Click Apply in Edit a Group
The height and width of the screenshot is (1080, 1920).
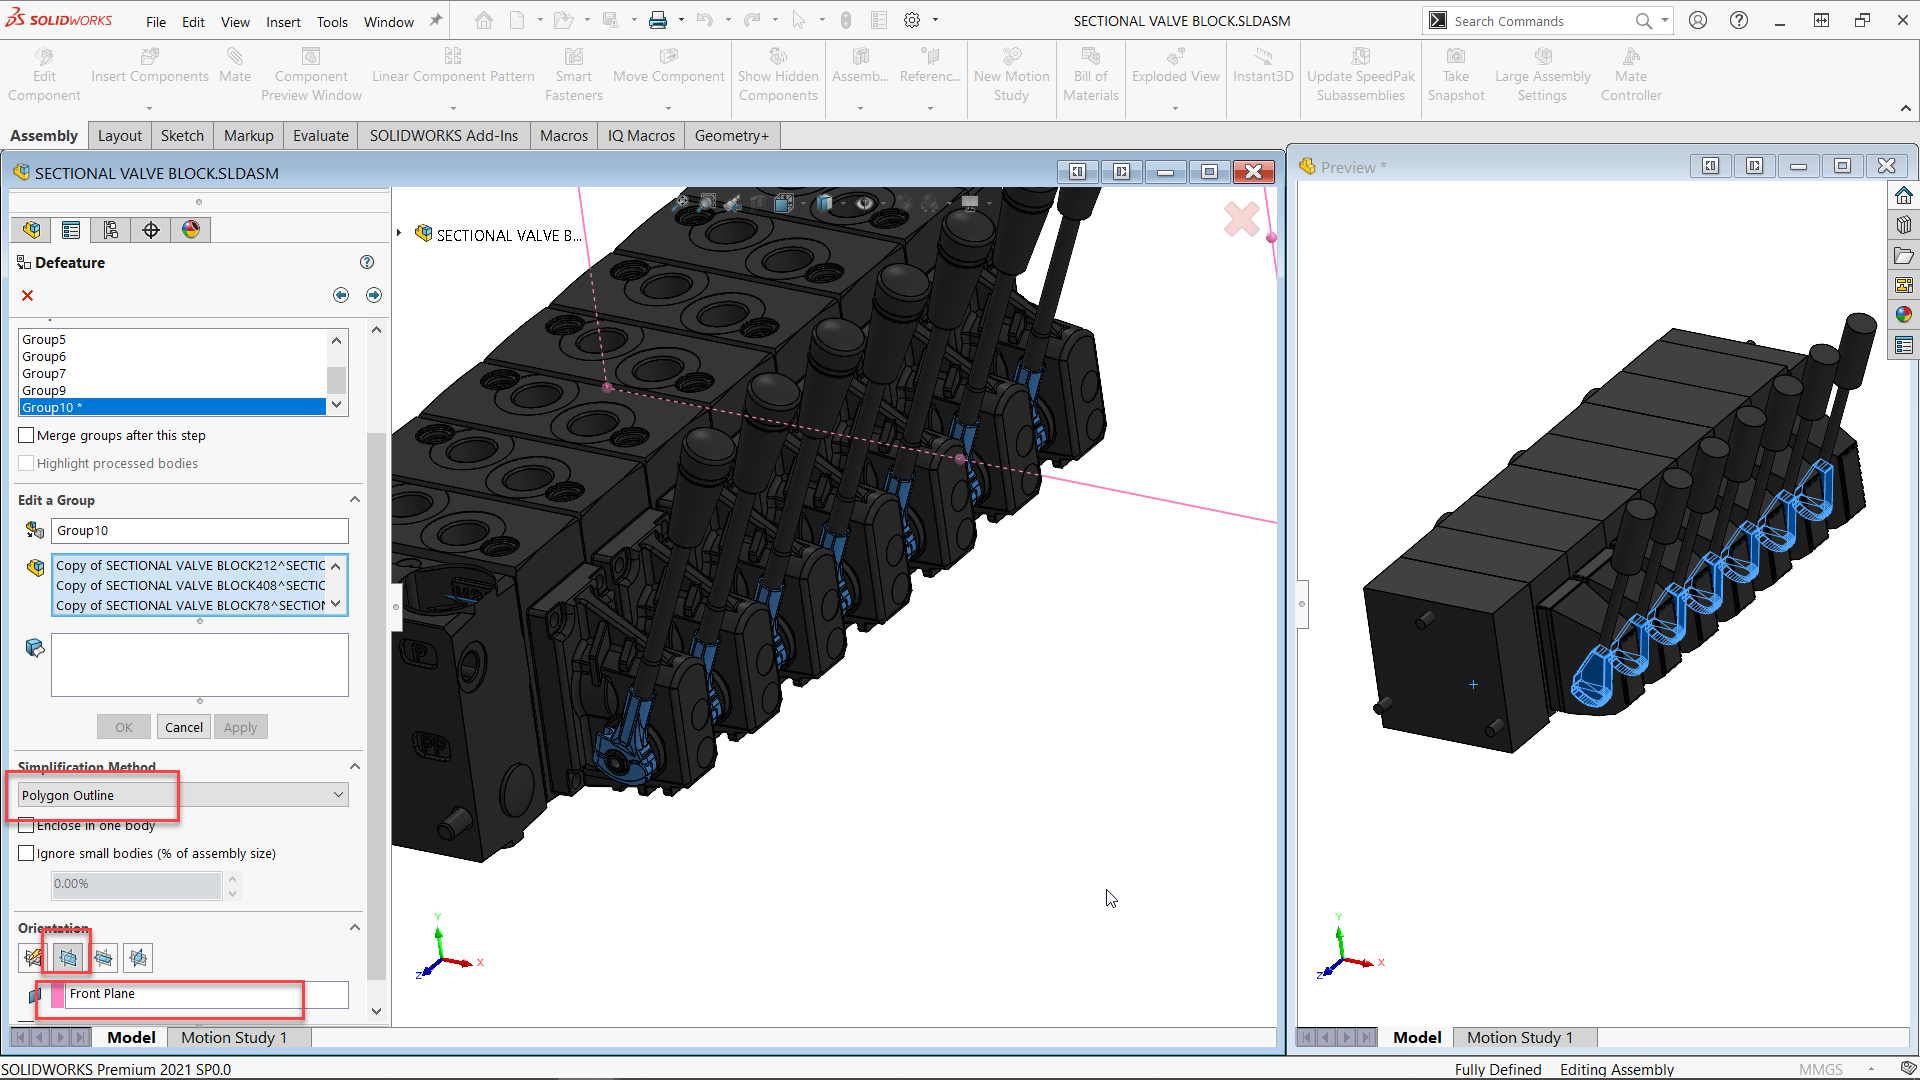240,728
